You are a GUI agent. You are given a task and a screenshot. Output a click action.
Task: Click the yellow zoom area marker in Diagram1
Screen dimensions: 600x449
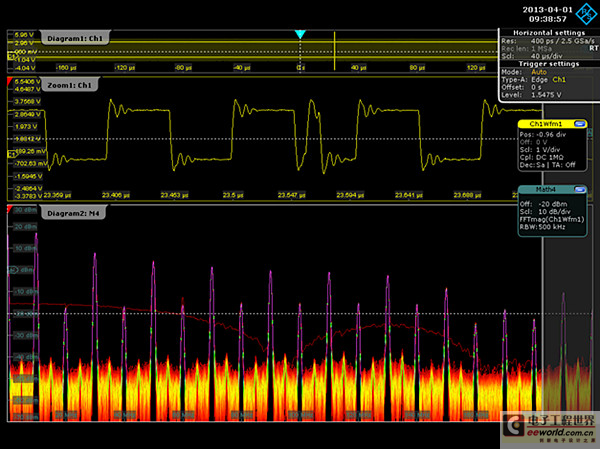point(334,51)
